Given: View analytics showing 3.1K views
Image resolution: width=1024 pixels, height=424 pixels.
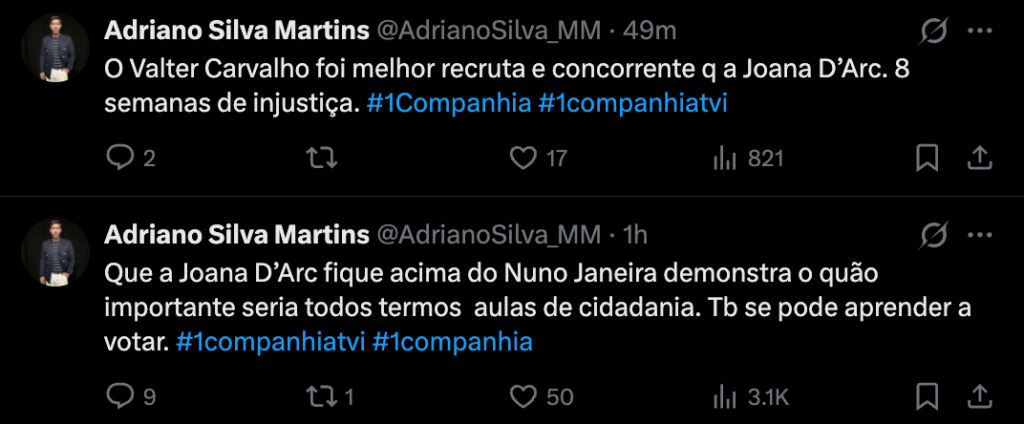Looking at the screenshot, I should point(724,397).
